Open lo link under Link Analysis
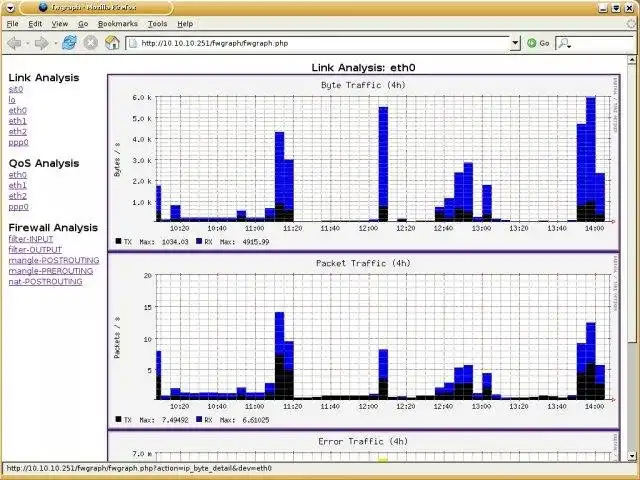The width and height of the screenshot is (640, 480). tap(12, 100)
